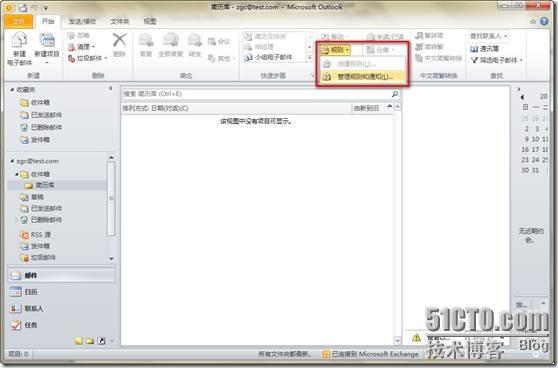The height and width of the screenshot is (368, 558).
Task: Click Find a Contact input box
Action: click(489, 36)
